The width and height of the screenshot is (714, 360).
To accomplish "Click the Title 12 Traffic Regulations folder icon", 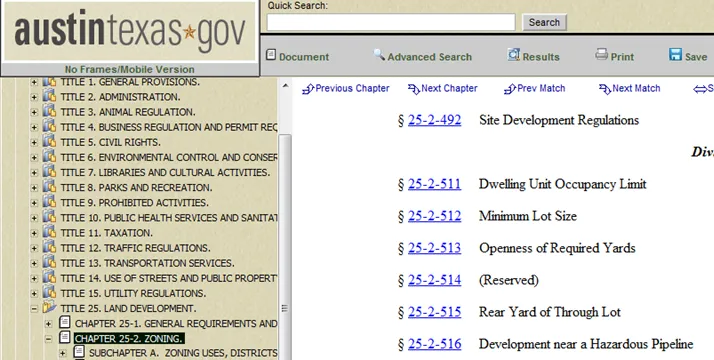I will pos(49,247).
